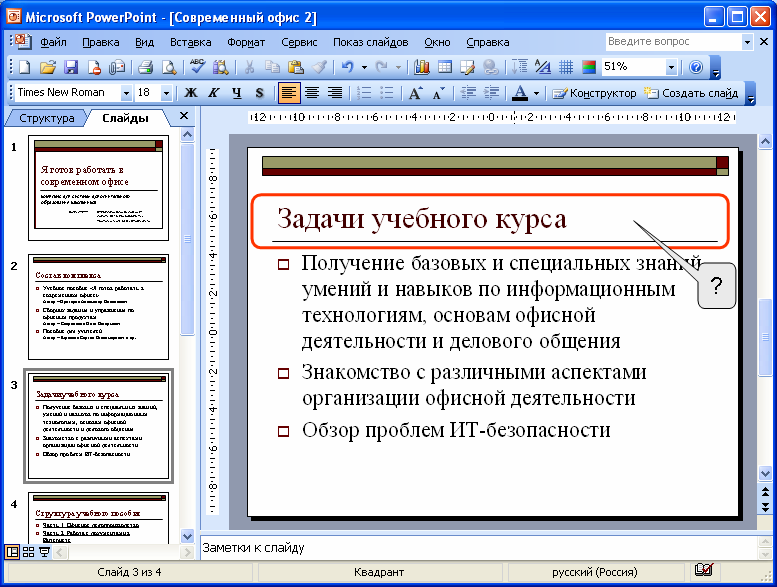The height and width of the screenshot is (587, 777).
Task: Switch to normal view icon
Action: (12, 552)
